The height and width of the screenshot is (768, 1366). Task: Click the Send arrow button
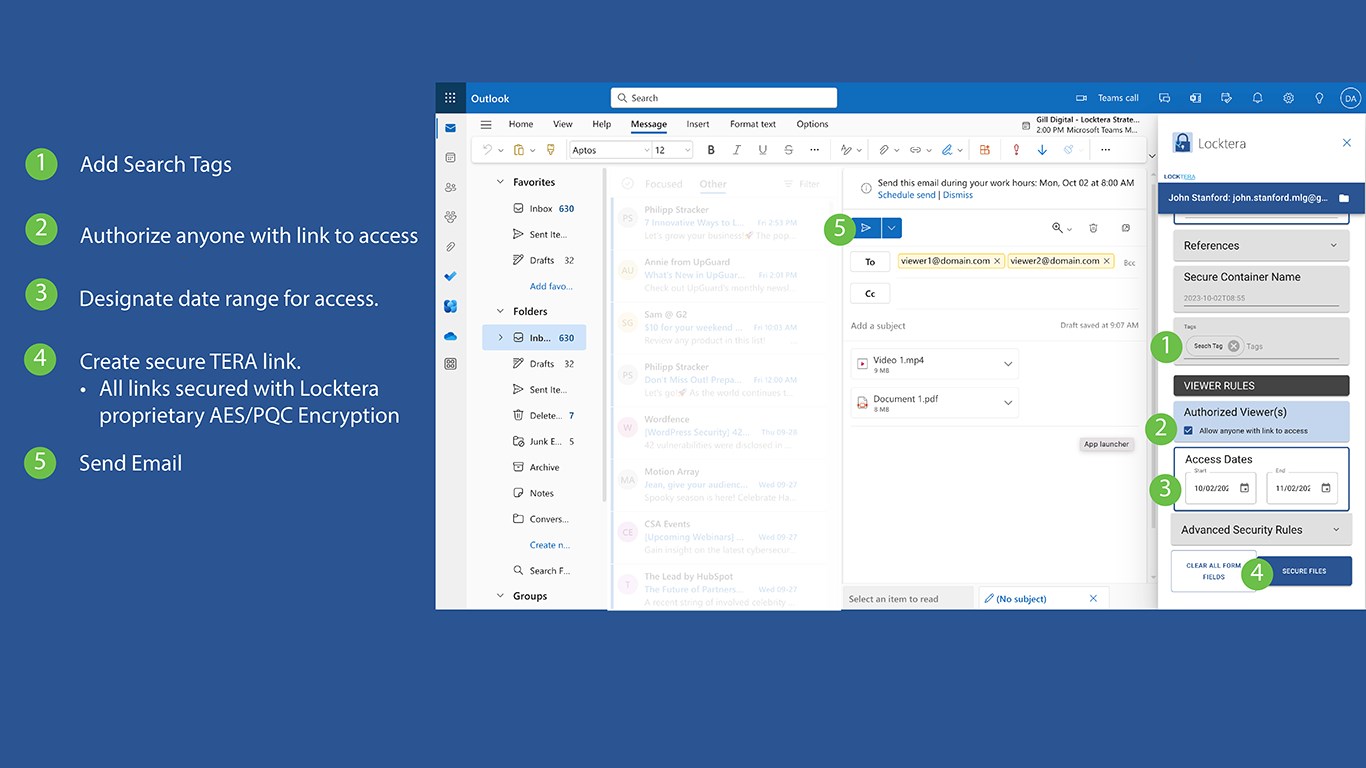pos(866,228)
